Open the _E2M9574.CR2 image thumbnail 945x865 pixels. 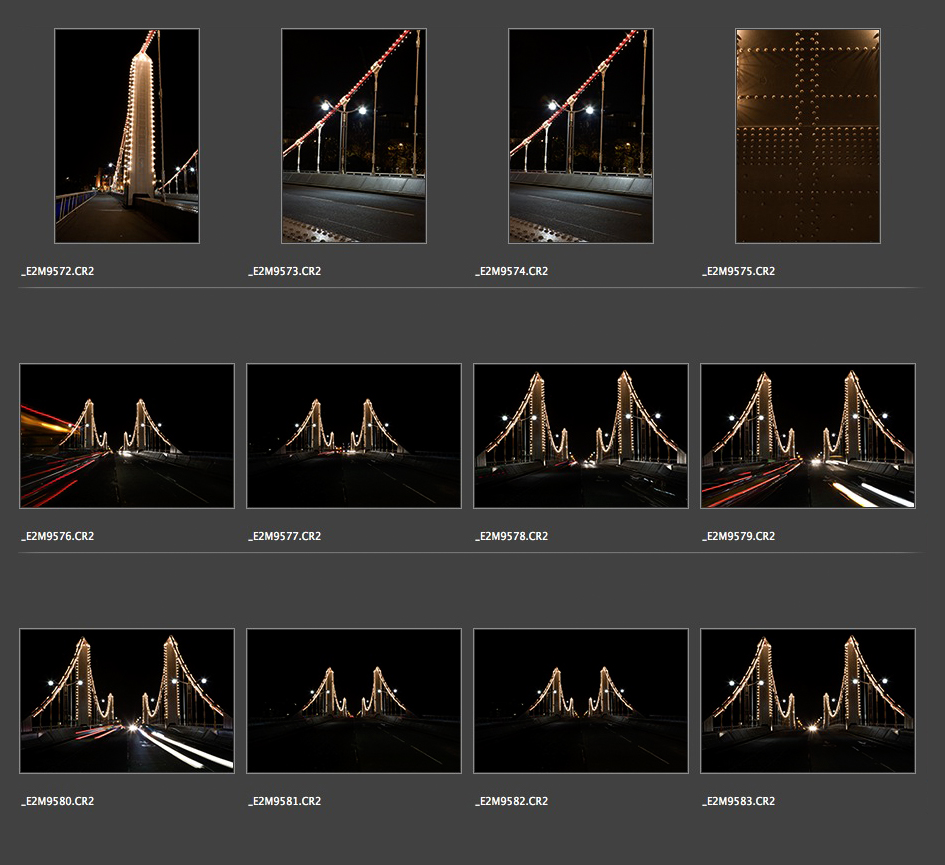(581, 136)
